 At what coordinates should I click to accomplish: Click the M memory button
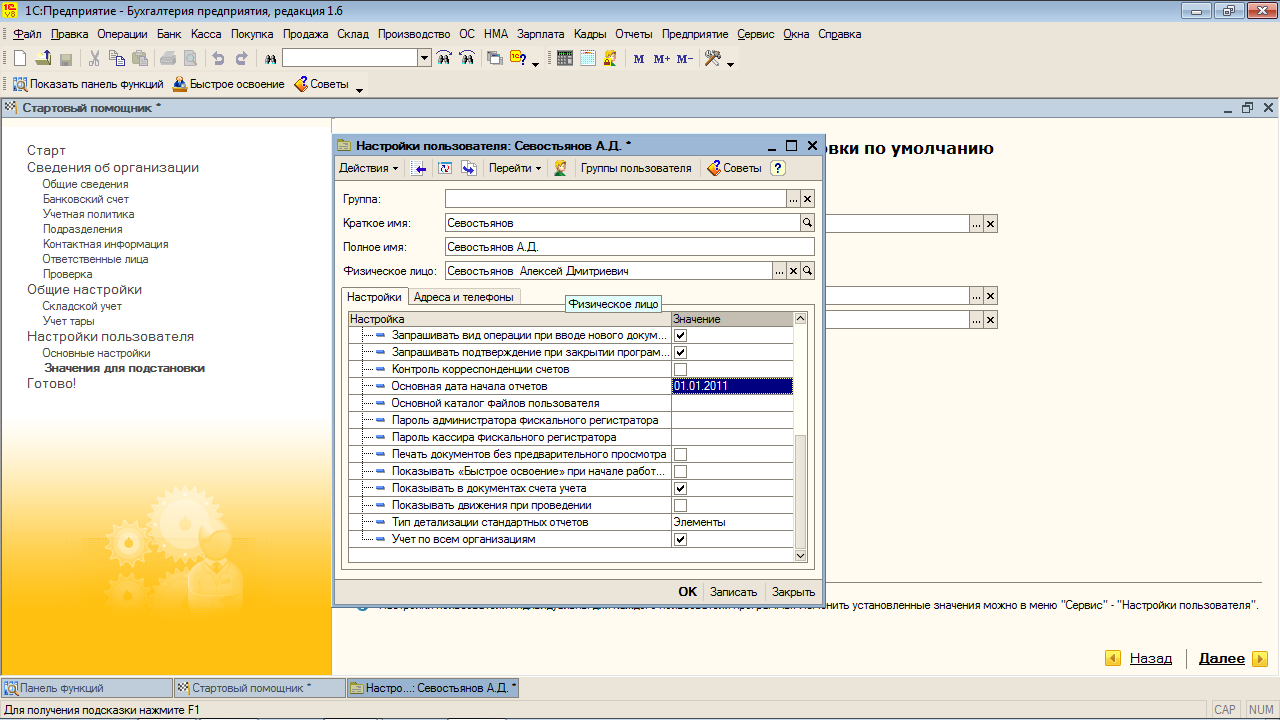[639, 59]
